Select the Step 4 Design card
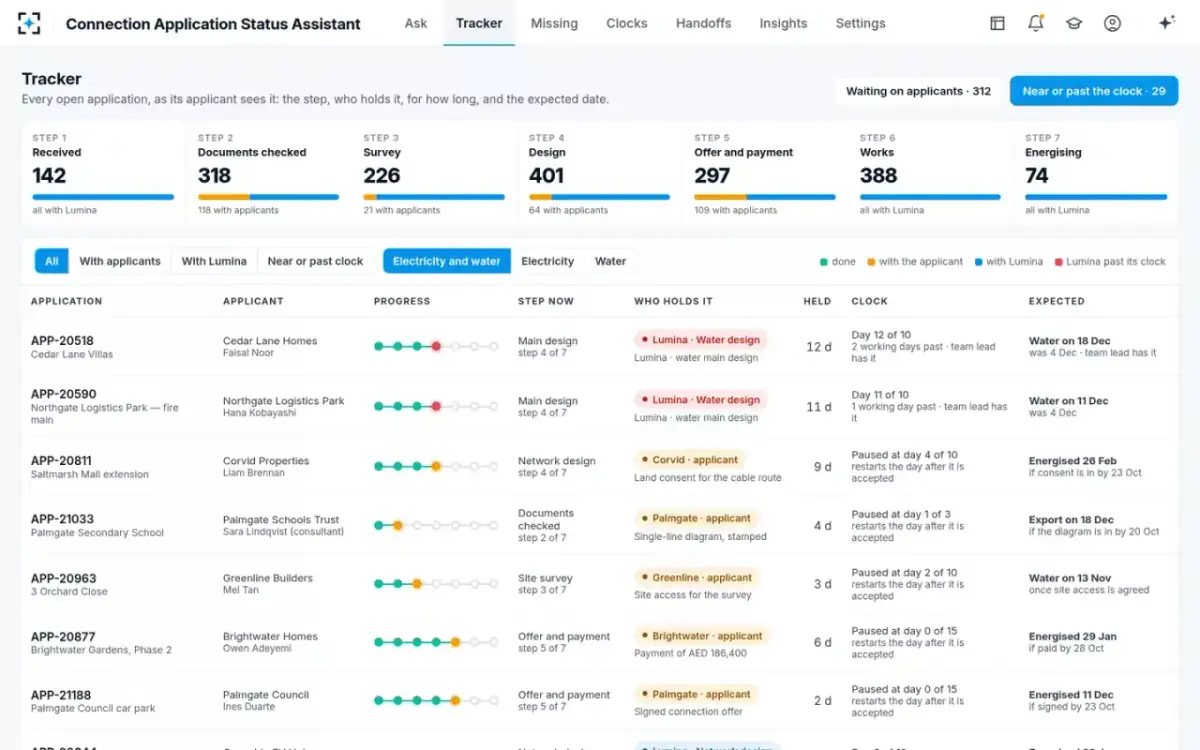1200x750 pixels. coord(599,173)
